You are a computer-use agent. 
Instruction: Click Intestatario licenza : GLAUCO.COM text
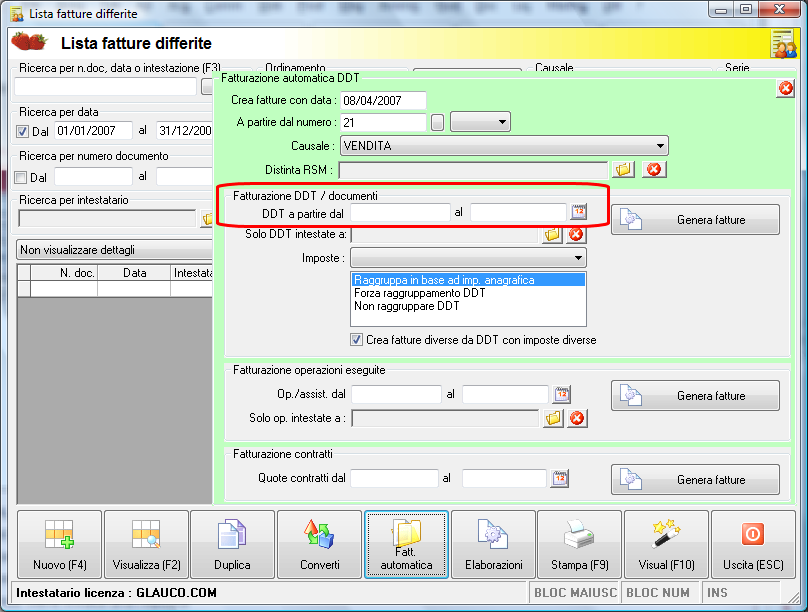pos(116,593)
